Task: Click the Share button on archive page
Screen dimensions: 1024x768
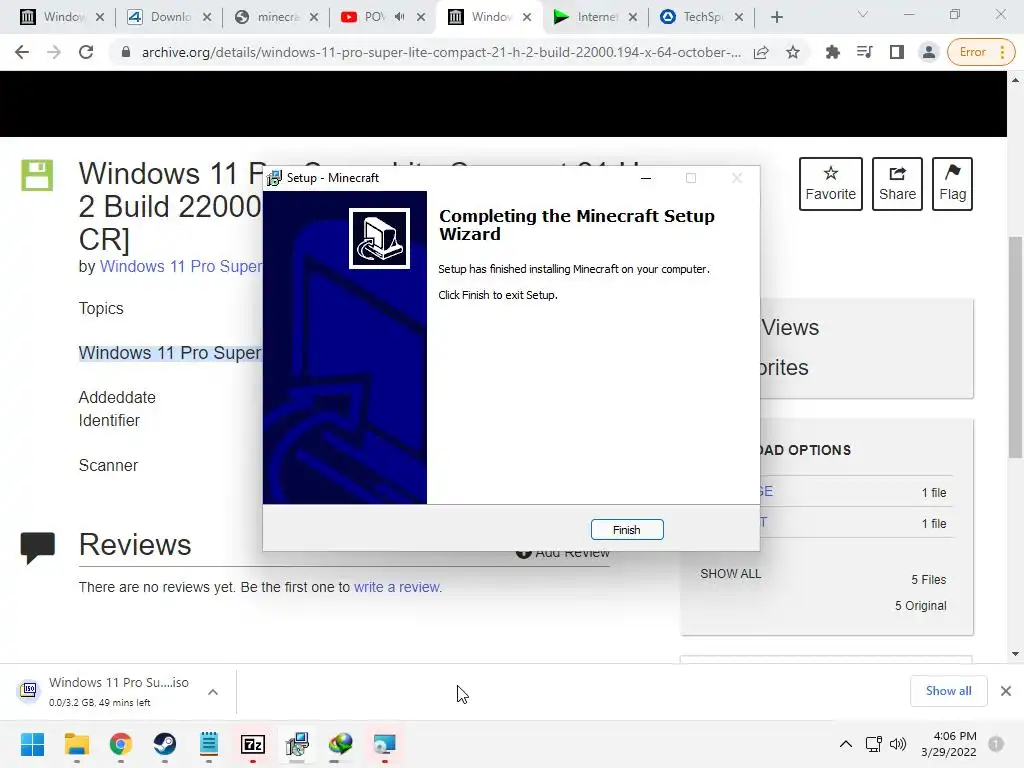Action: coord(897,184)
